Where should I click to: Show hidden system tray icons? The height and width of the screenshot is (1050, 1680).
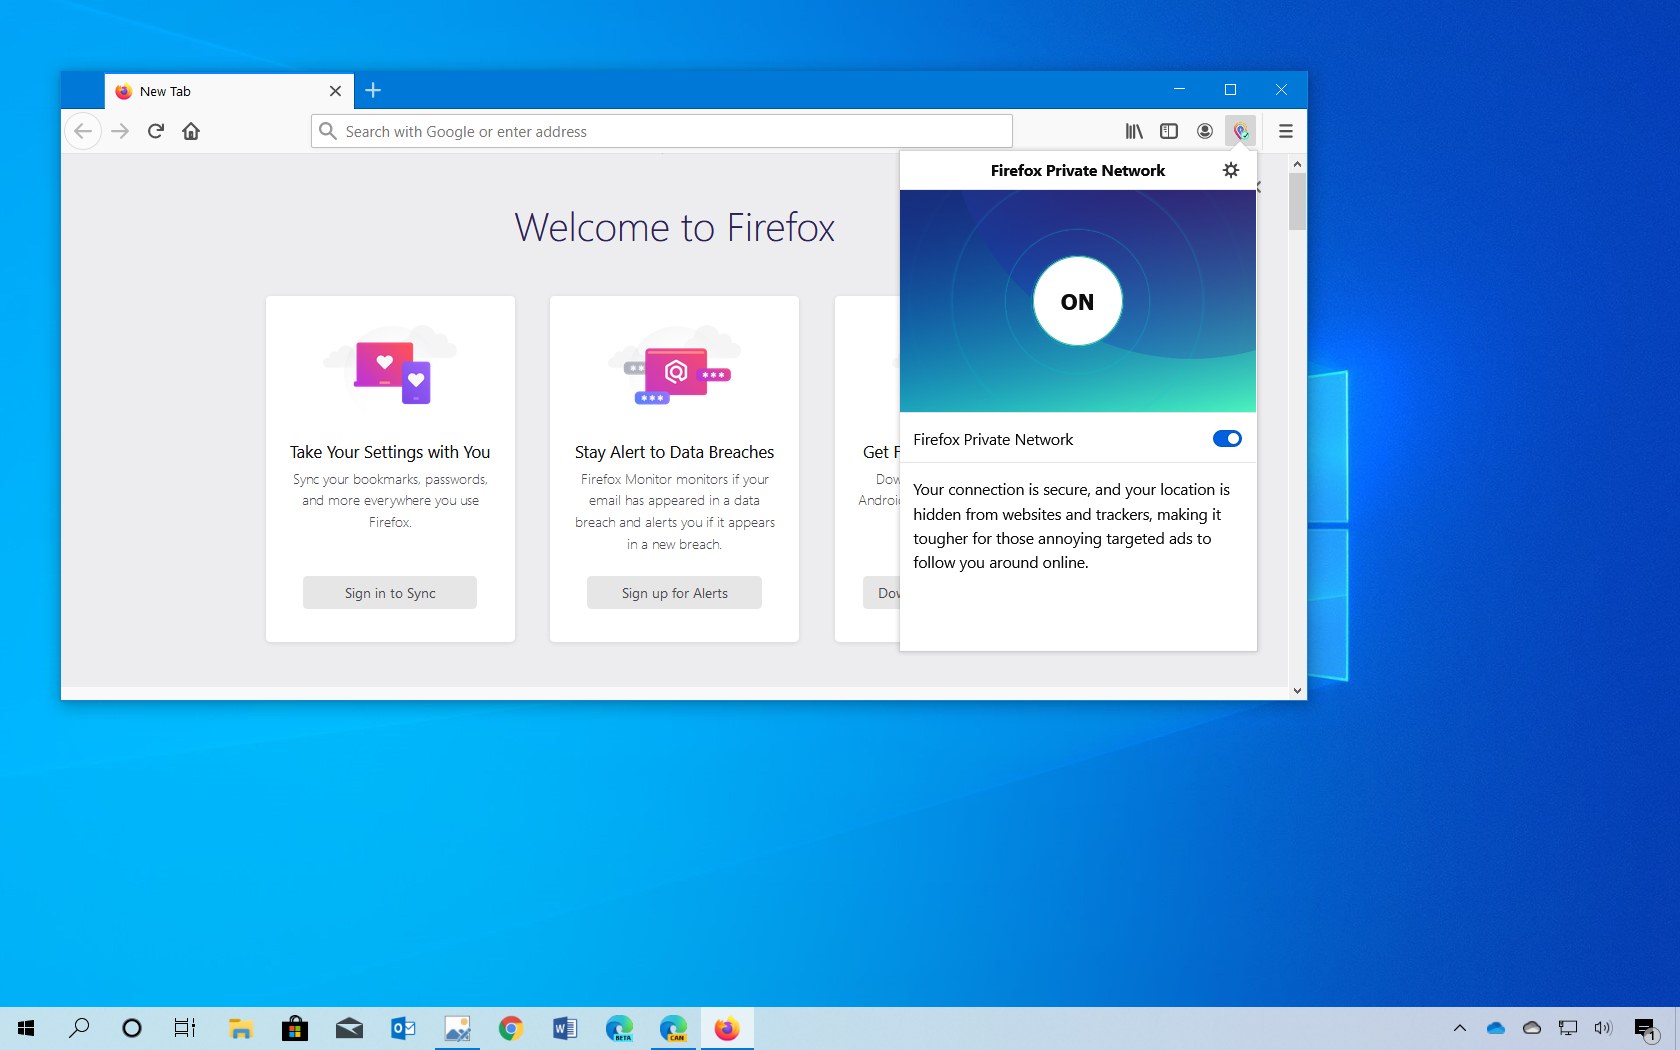[x=1460, y=1028]
